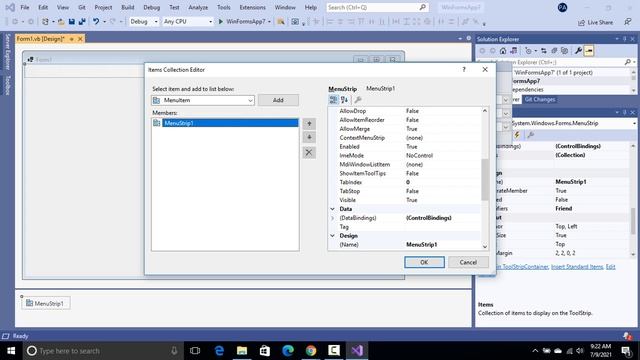
Task: Click the Enabled property value True
Action: pos(411,147)
